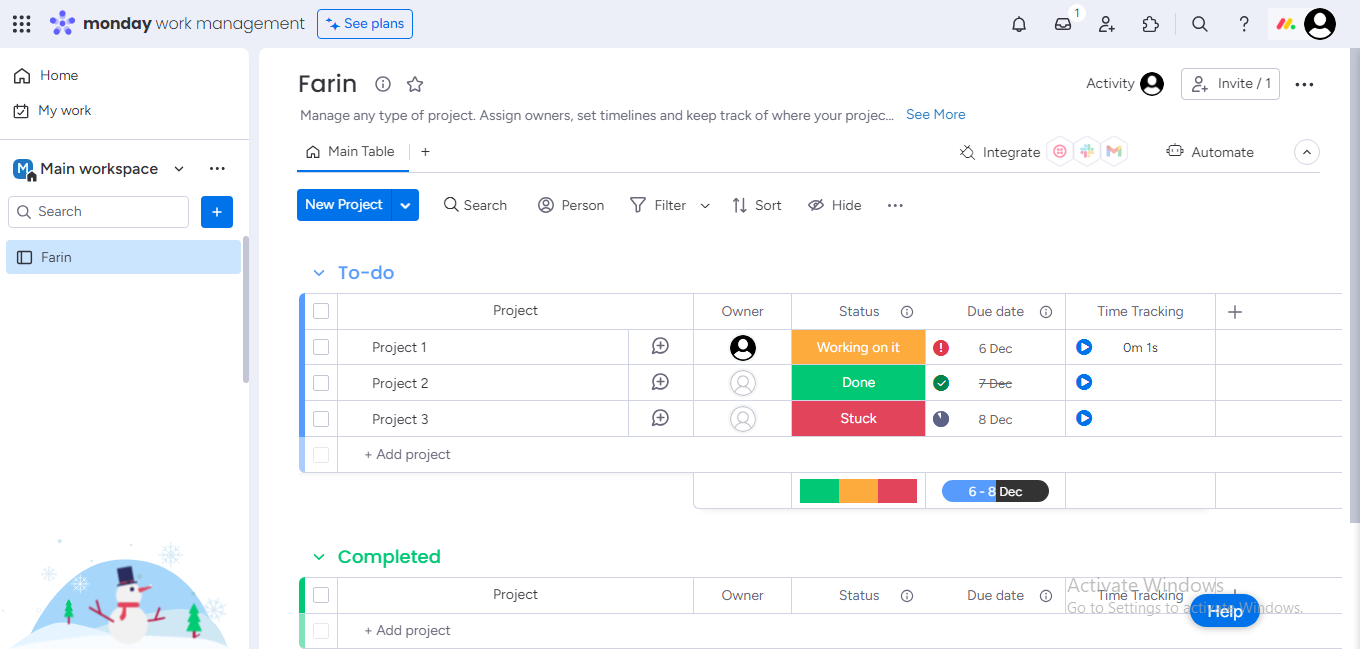This screenshot has width=1360, height=649.
Task: Click Hide columns in toolbar
Action: pos(835,205)
